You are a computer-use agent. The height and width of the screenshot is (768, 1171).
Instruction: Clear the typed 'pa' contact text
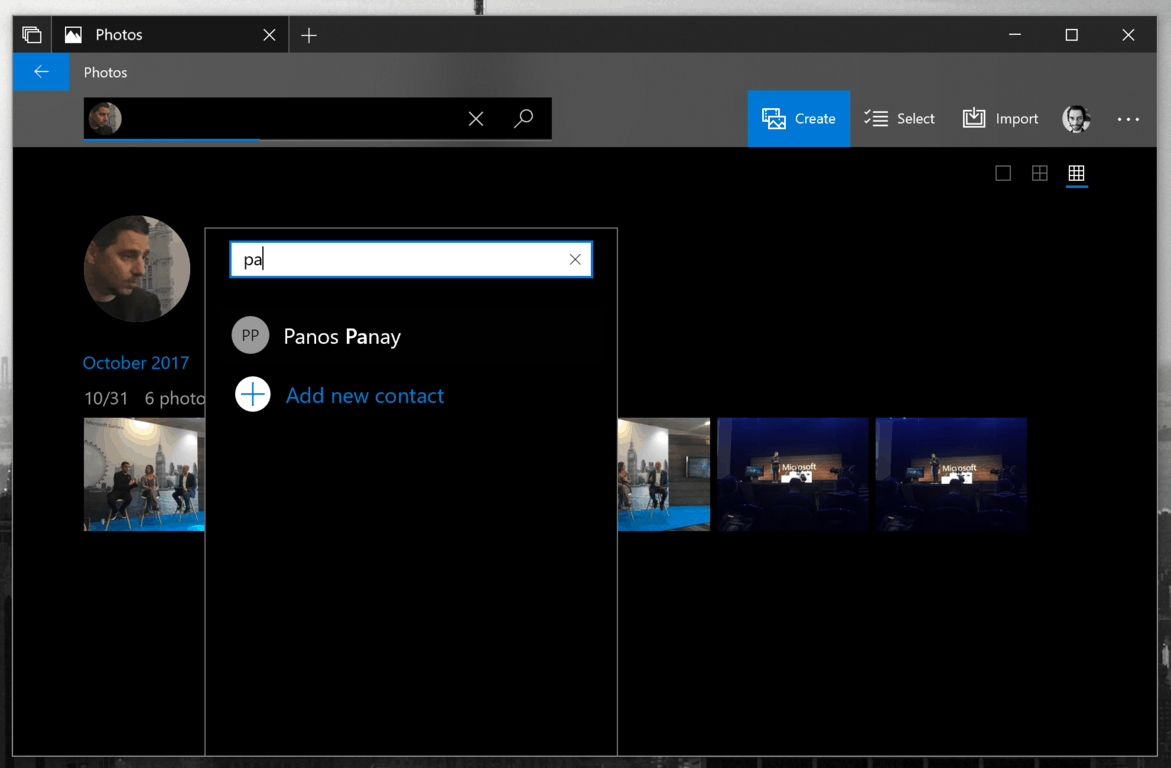tap(575, 259)
